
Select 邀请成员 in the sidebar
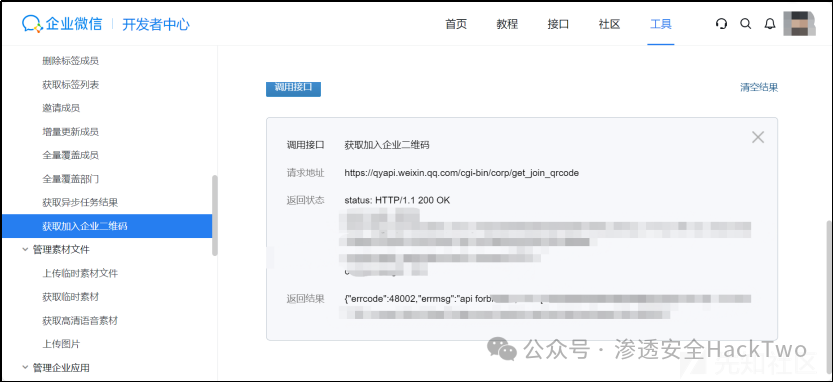point(61,108)
